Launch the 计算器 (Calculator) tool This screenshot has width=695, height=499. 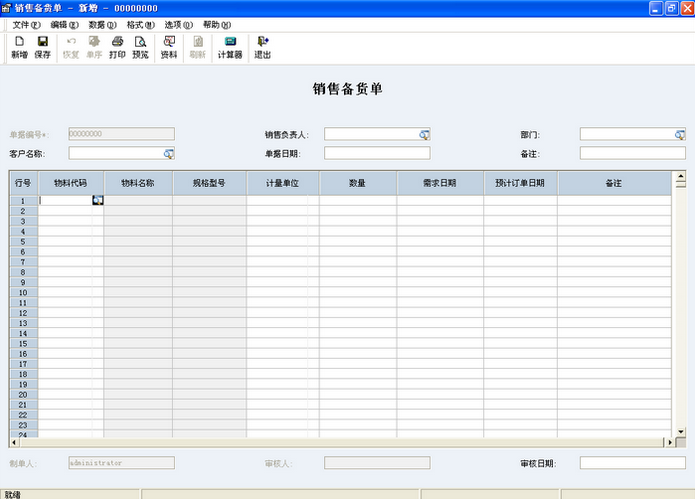[230, 47]
